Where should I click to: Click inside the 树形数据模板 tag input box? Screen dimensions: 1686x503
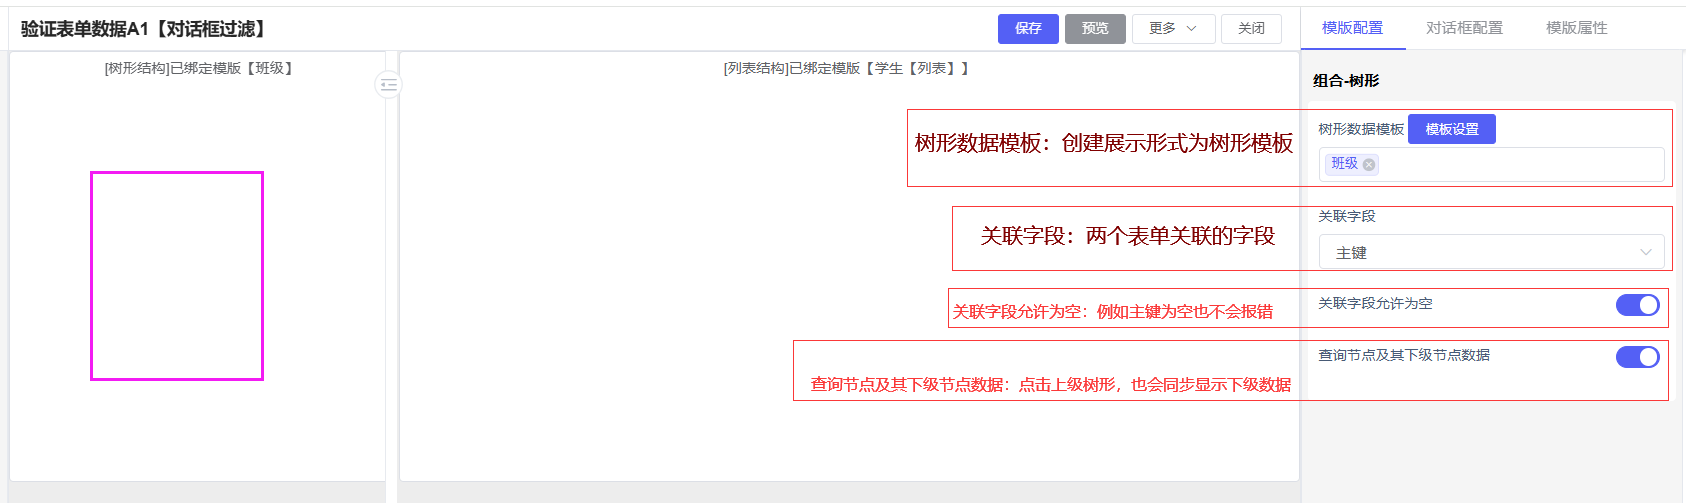tap(1520, 165)
